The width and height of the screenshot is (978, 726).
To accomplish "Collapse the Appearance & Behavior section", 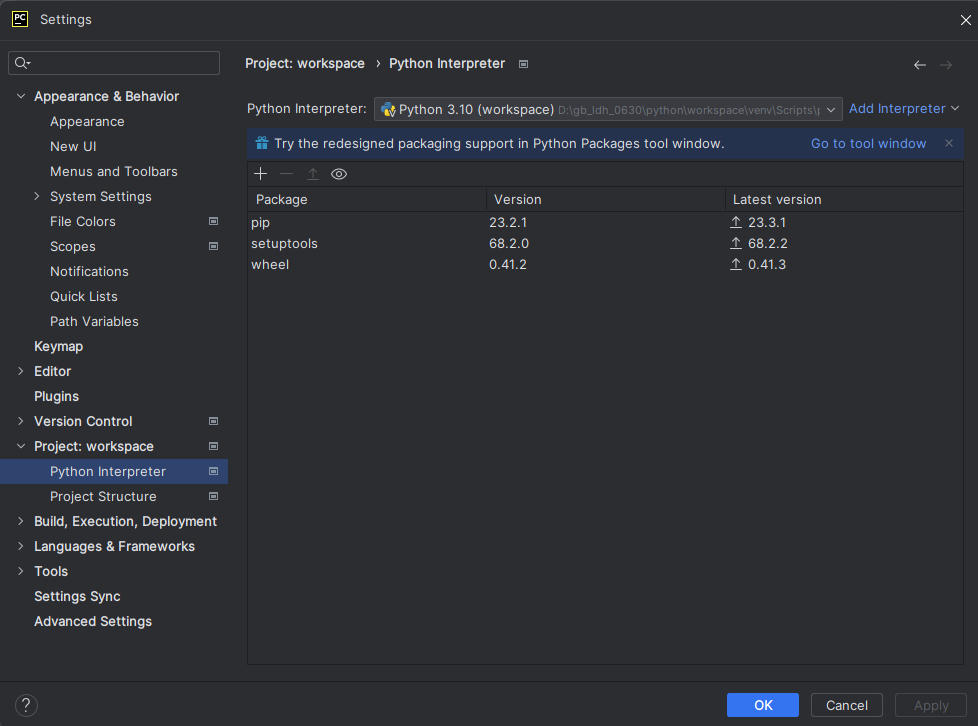I will click(x=21, y=96).
